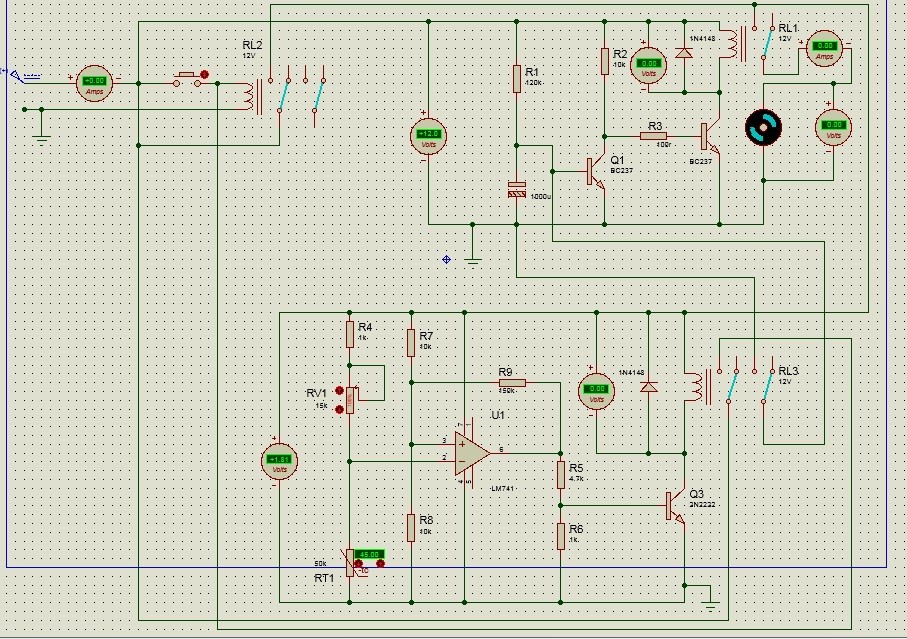Click RV1 upper red adjust dot
The image size is (907, 639).
pyautogui.click(x=340, y=391)
